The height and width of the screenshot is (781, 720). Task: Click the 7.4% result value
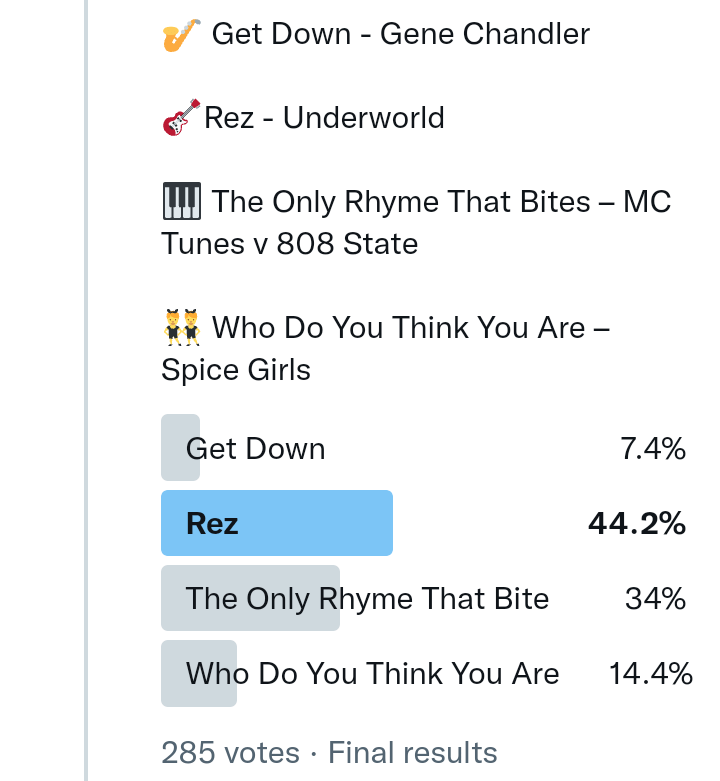tap(653, 449)
